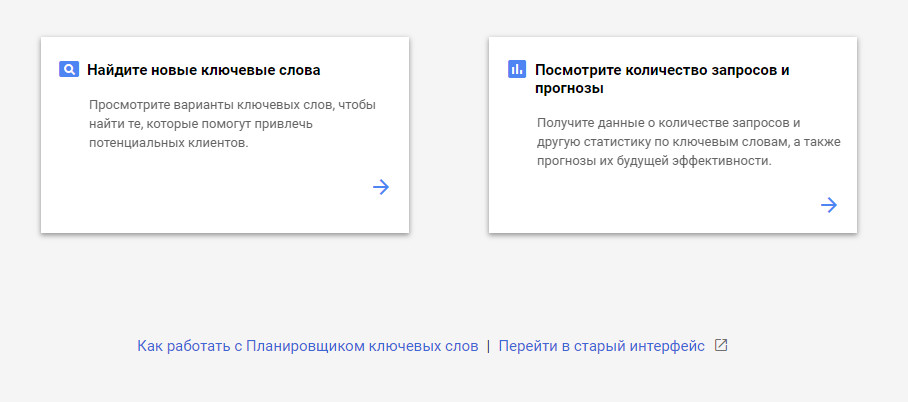The height and width of the screenshot is (402, 908).
Task: Open "Найдите новые ключевые слова" card title
Action: tap(203, 71)
